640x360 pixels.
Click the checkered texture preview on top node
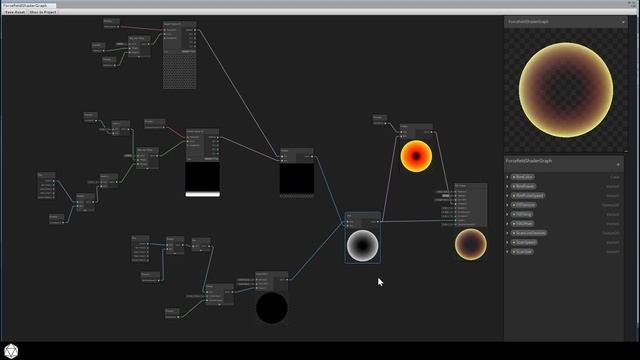click(x=180, y=71)
